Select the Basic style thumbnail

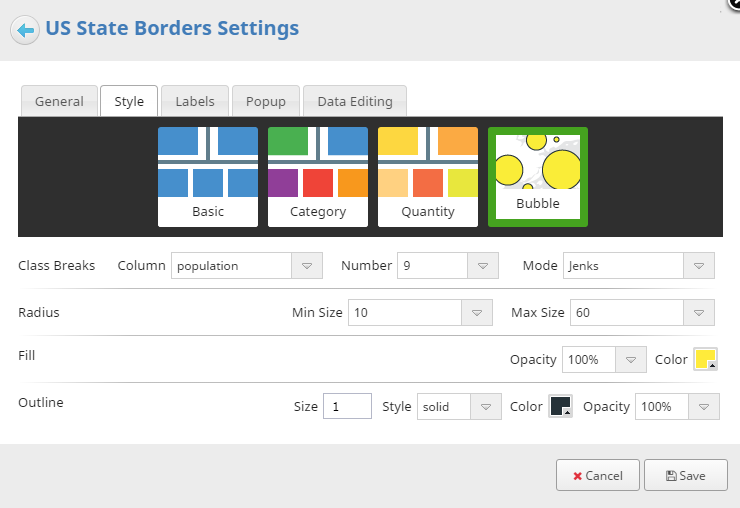(208, 177)
